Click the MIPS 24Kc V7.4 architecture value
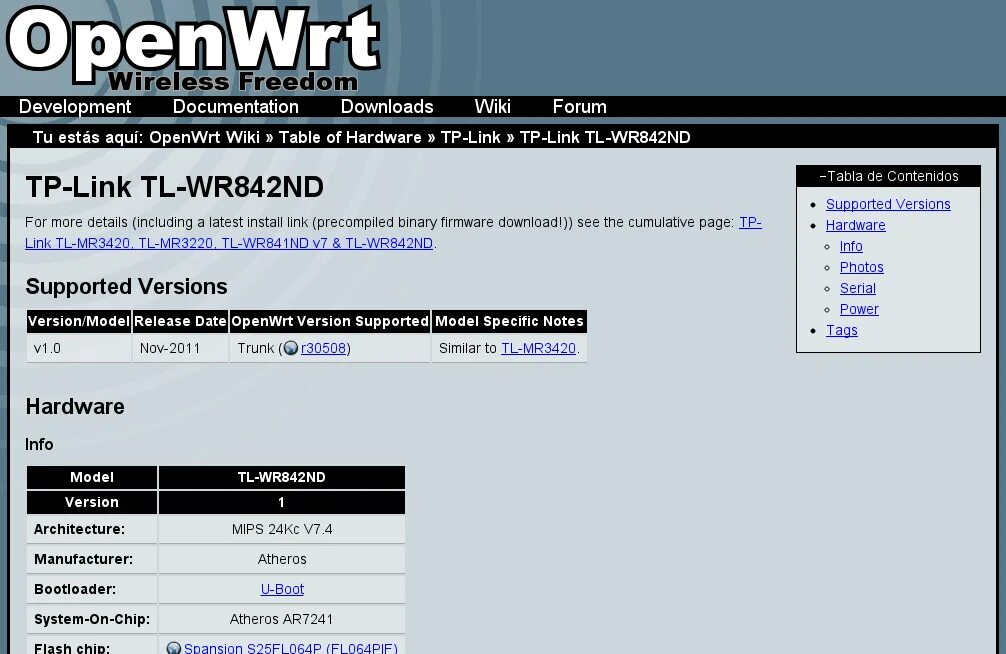The image size is (1006, 654). click(282, 529)
